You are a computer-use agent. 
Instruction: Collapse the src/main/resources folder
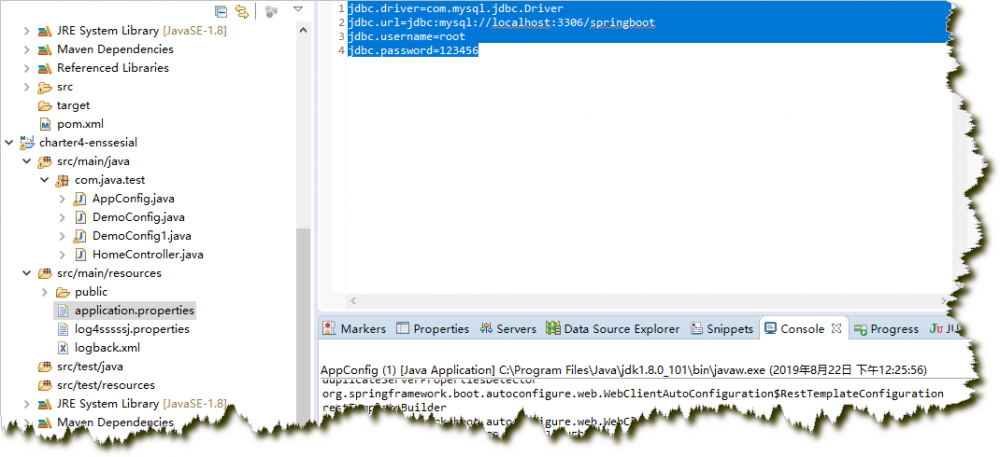click(27, 273)
